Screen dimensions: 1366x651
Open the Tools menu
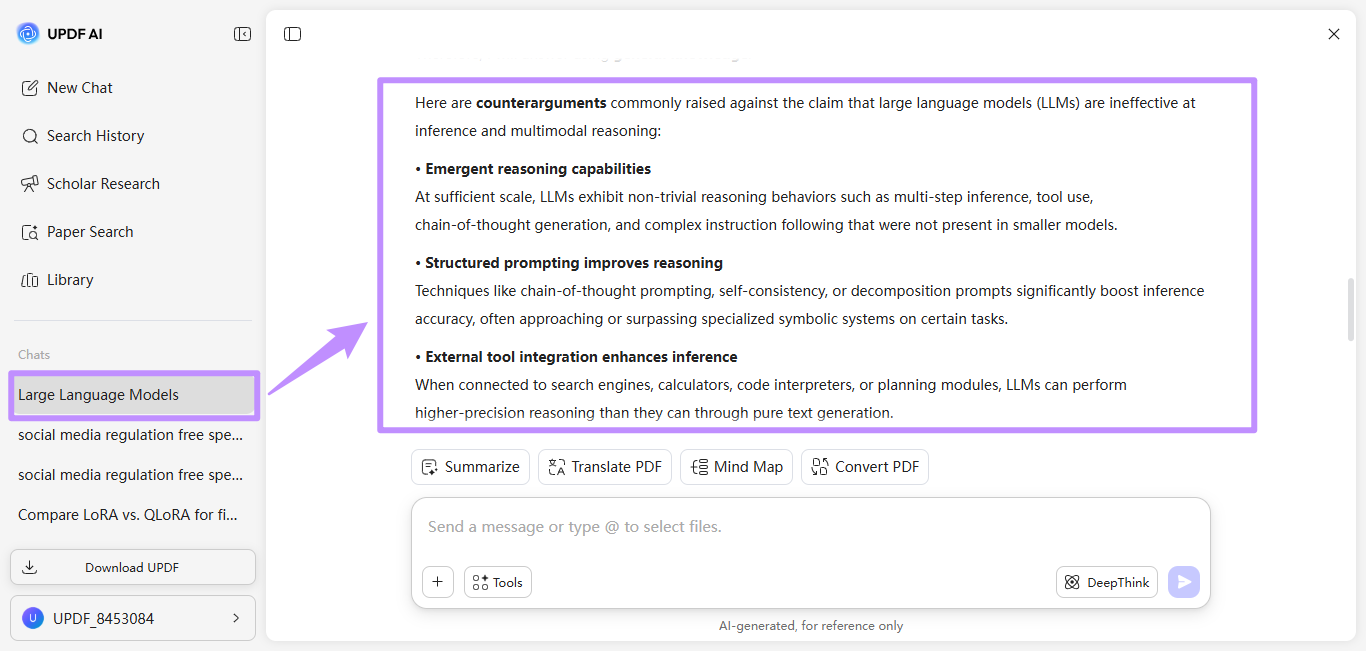(498, 582)
